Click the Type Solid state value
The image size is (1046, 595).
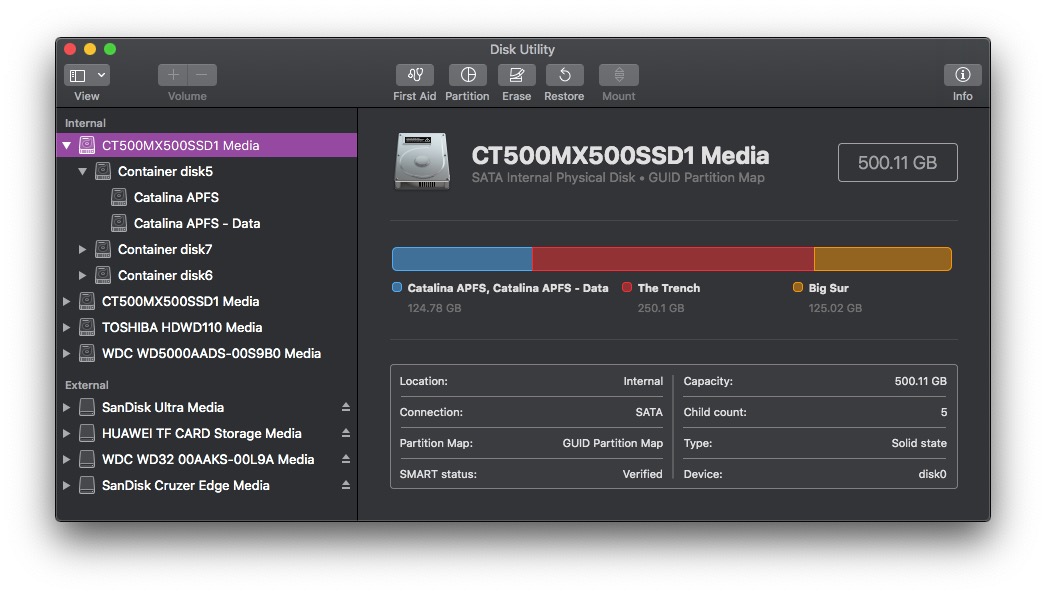(919, 444)
